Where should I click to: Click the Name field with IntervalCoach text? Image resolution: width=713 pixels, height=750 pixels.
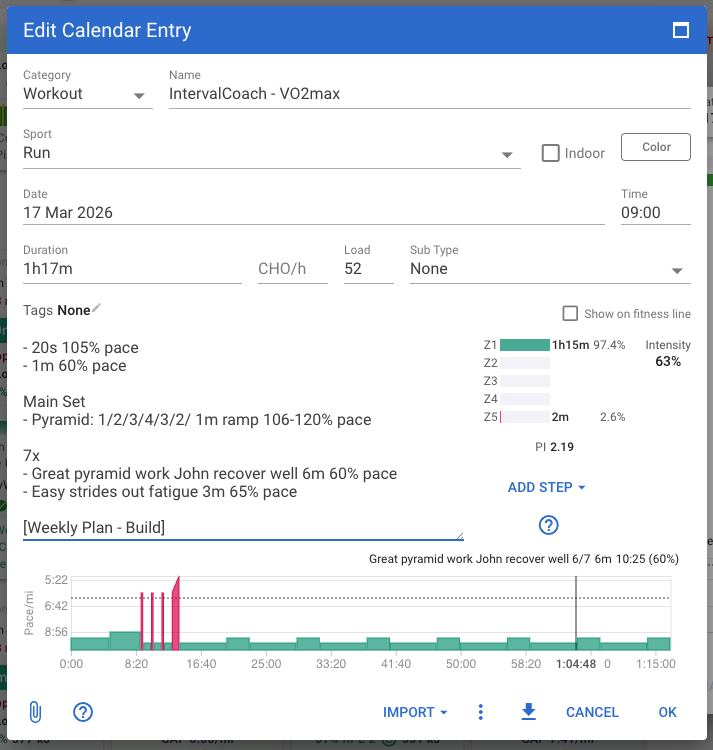click(x=430, y=94)
